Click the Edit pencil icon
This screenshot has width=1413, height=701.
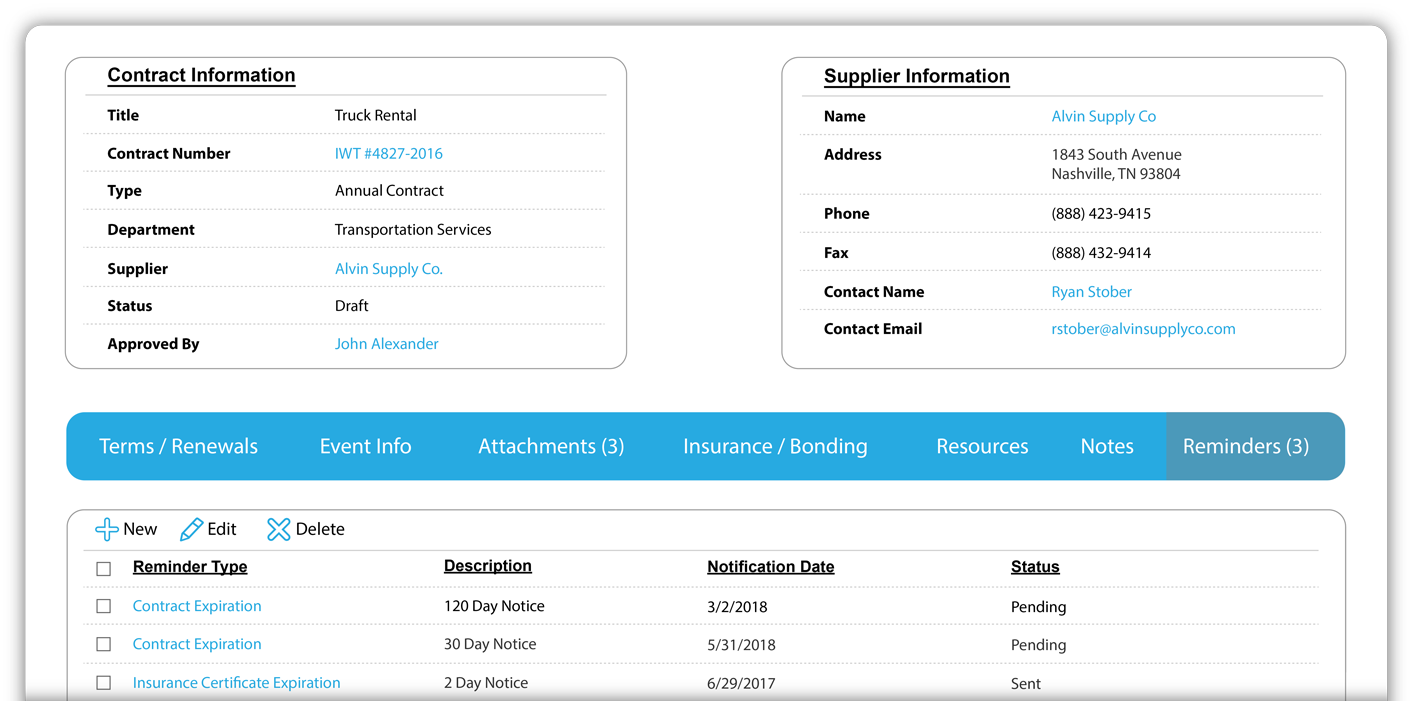192,529
